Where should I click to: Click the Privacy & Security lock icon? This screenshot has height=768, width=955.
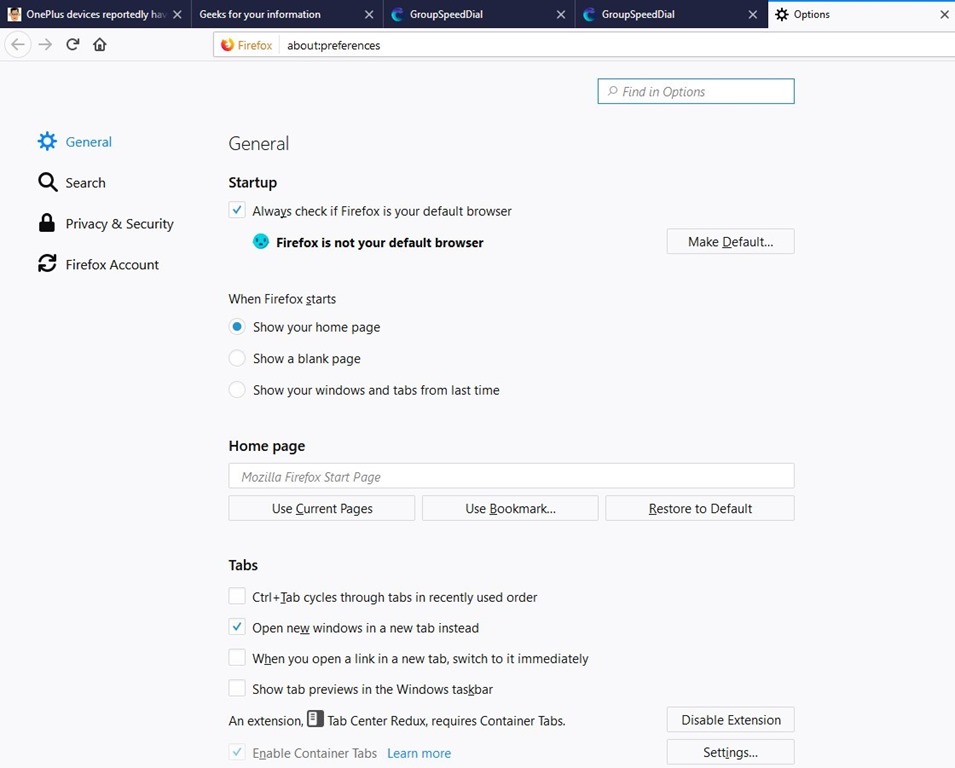tap(47, 224)
